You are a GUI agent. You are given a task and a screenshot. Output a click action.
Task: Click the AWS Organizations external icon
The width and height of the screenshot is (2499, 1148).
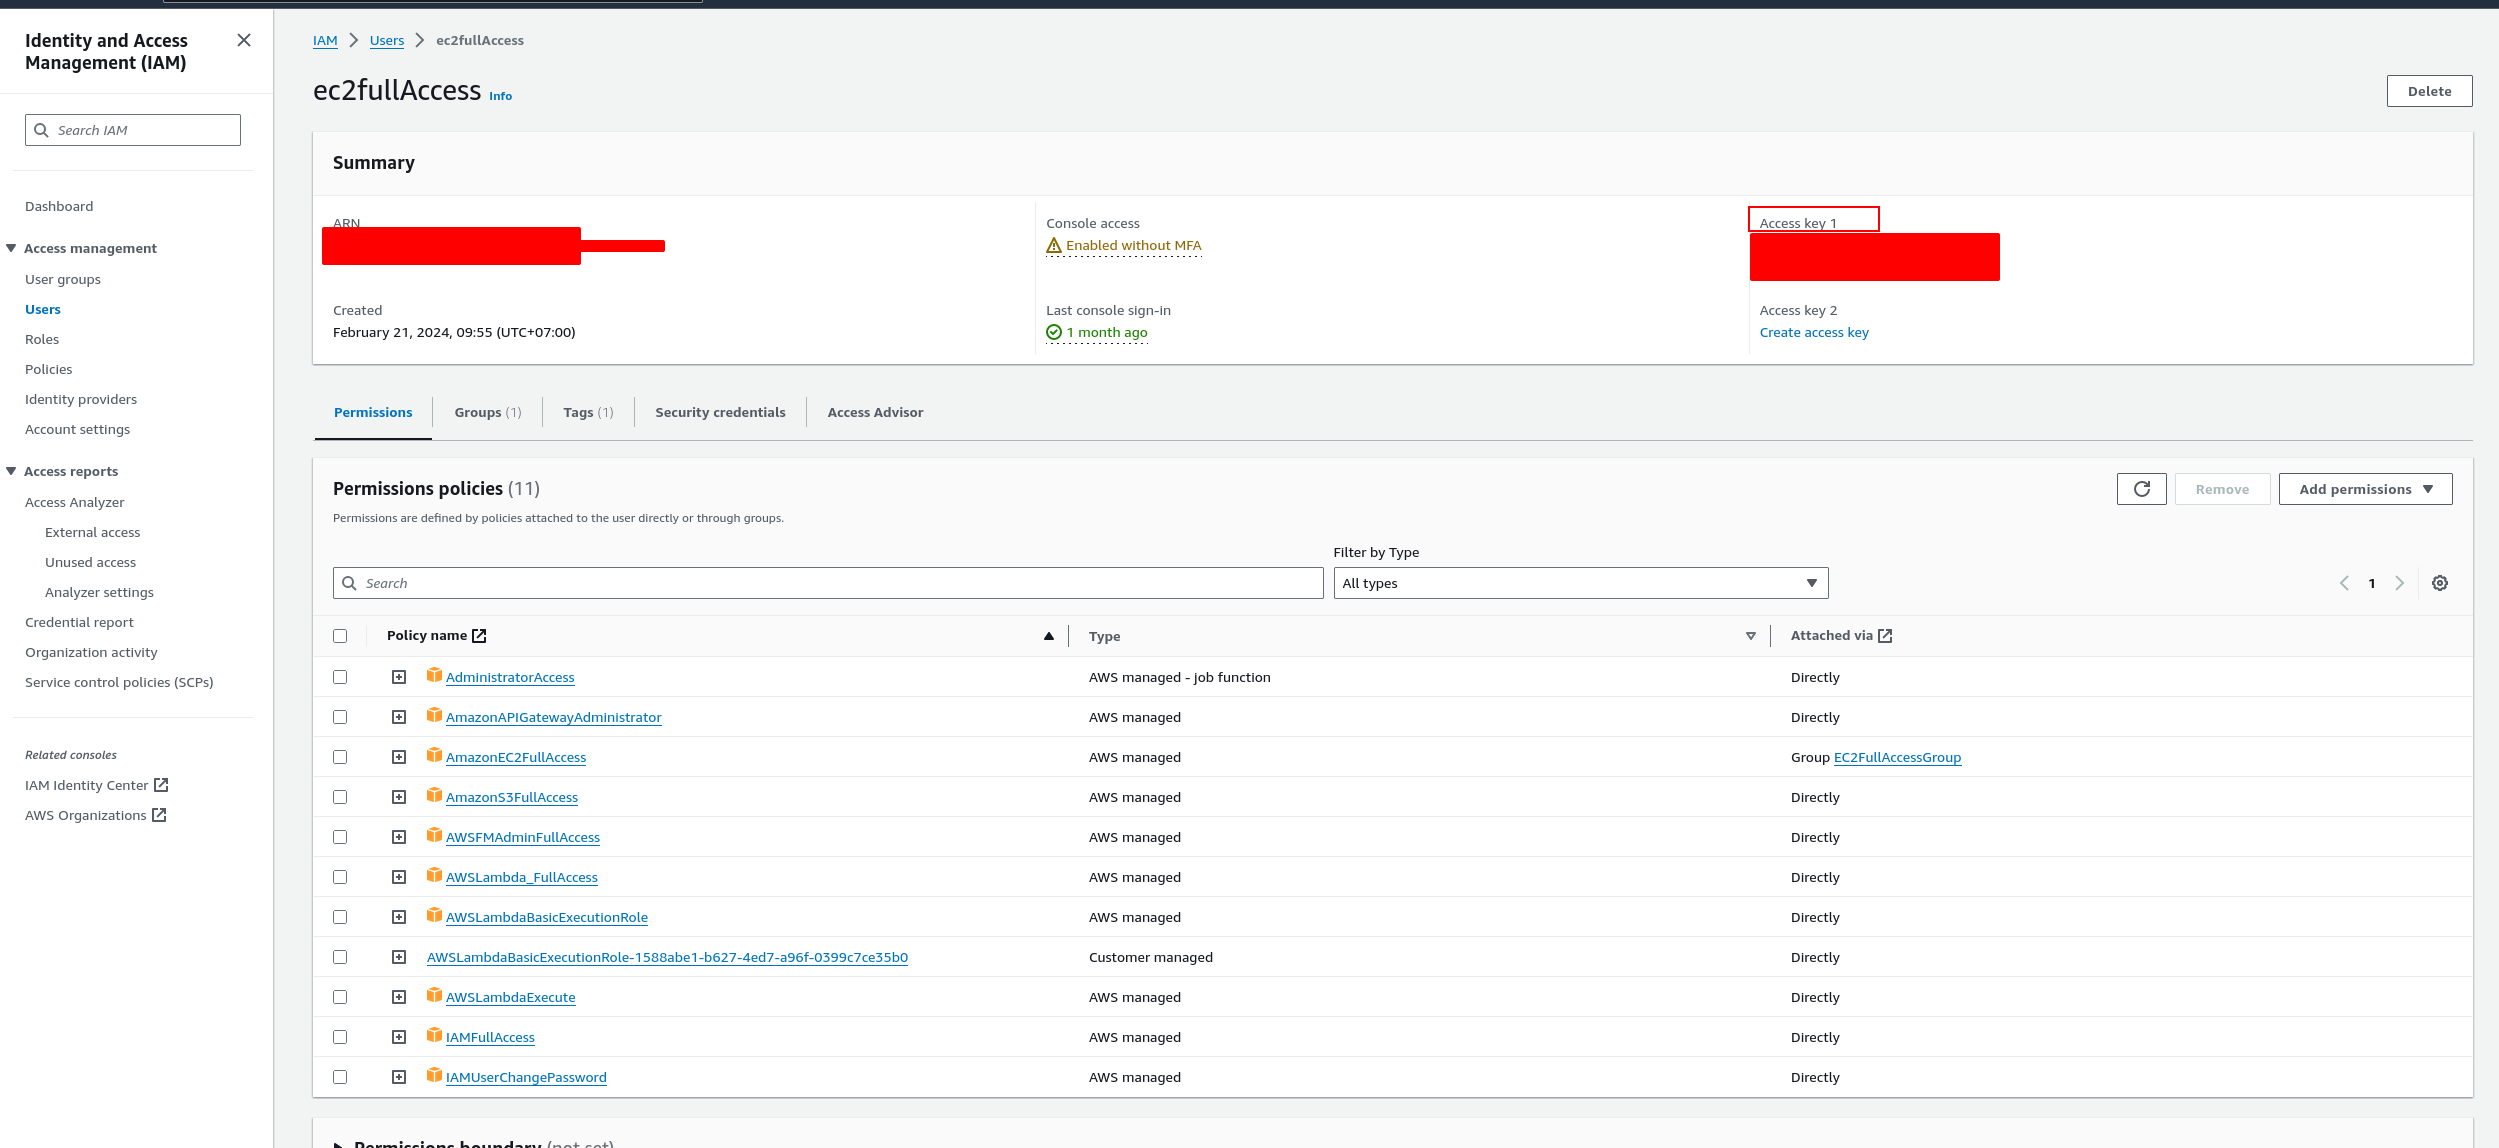click(159, 815)
